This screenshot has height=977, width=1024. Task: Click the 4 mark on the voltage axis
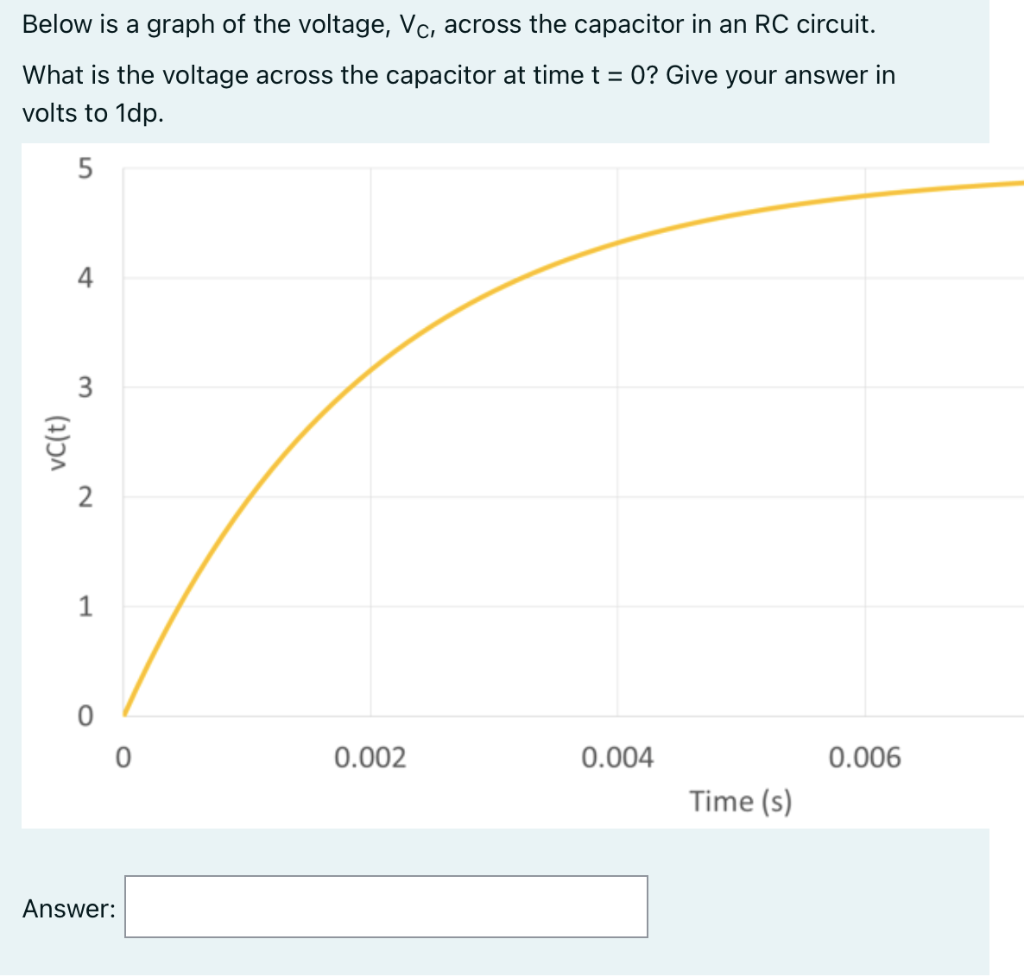tap(87, 277)
